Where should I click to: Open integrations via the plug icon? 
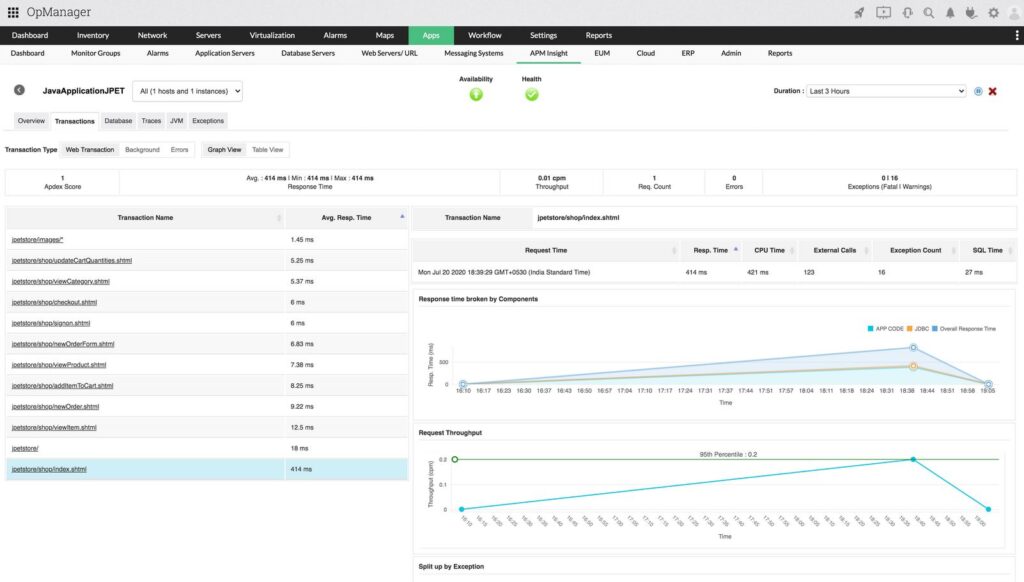(x=968, y=12)
